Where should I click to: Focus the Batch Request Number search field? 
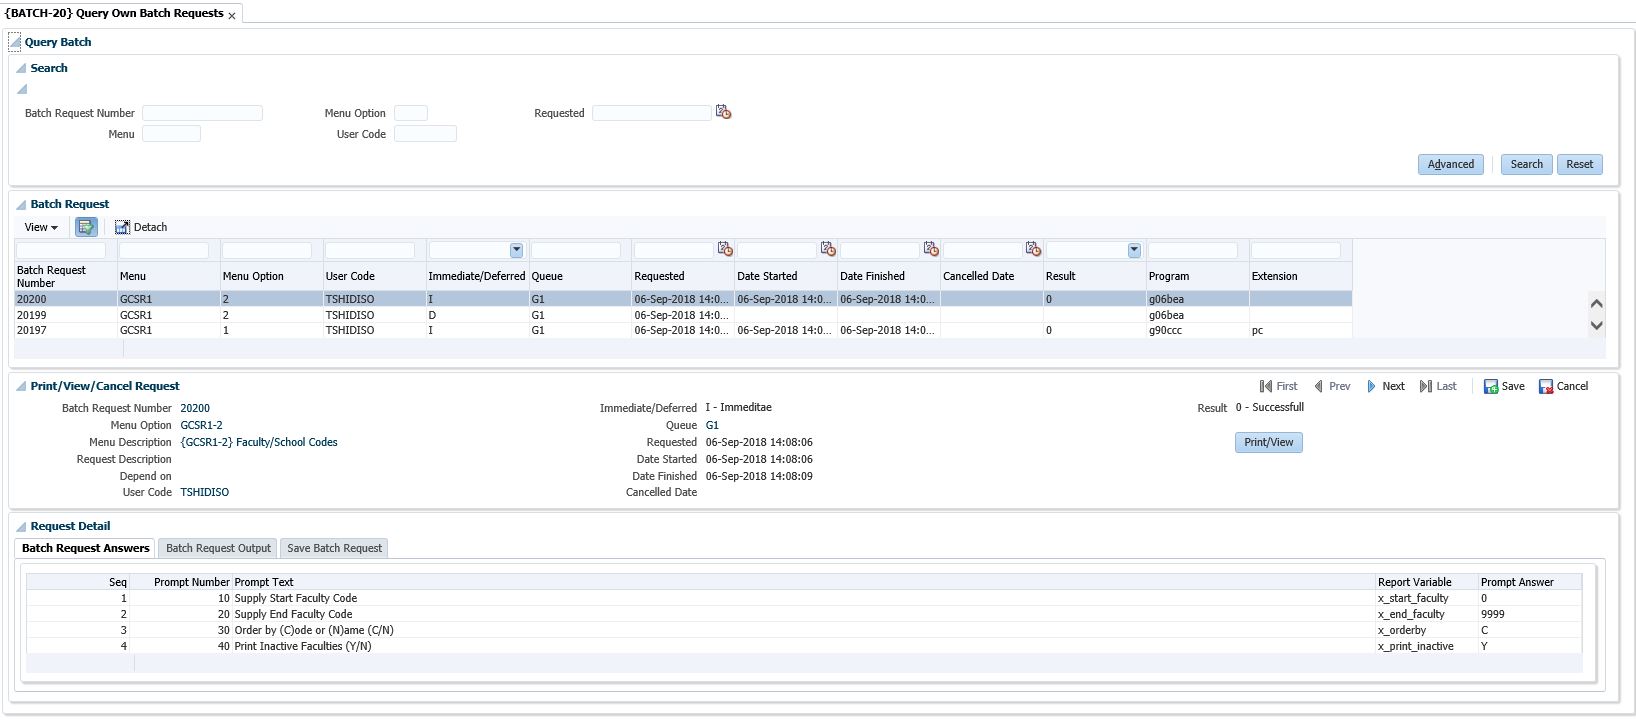pyautogui.click(x=202, y=113)
